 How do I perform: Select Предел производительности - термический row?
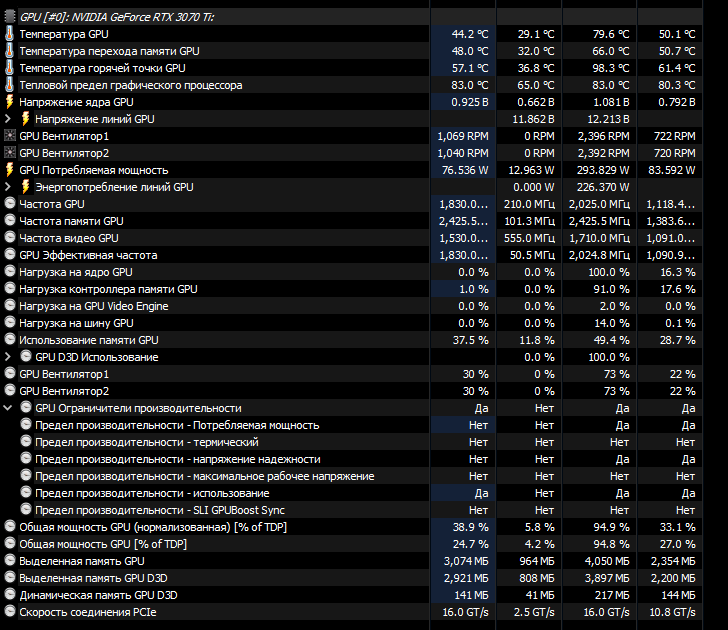pyautogui.click(x=147, y=442)
